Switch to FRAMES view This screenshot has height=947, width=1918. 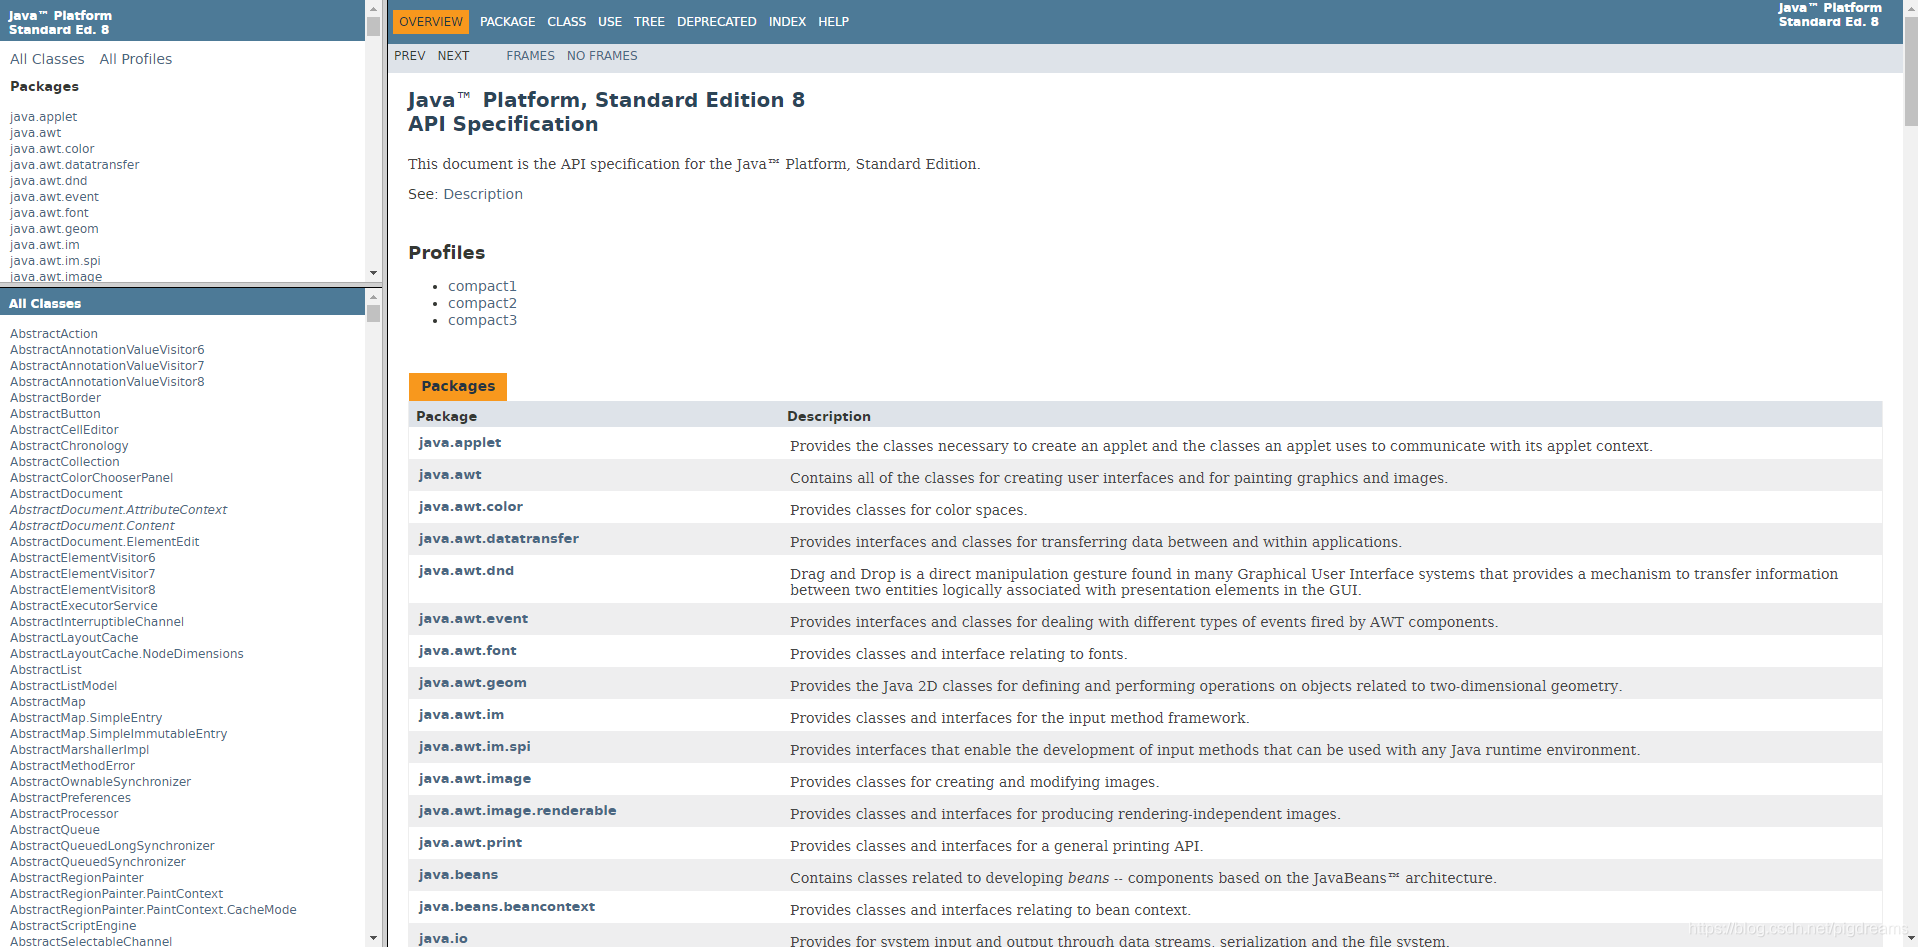pyautogui.click(x=530, y=56)
